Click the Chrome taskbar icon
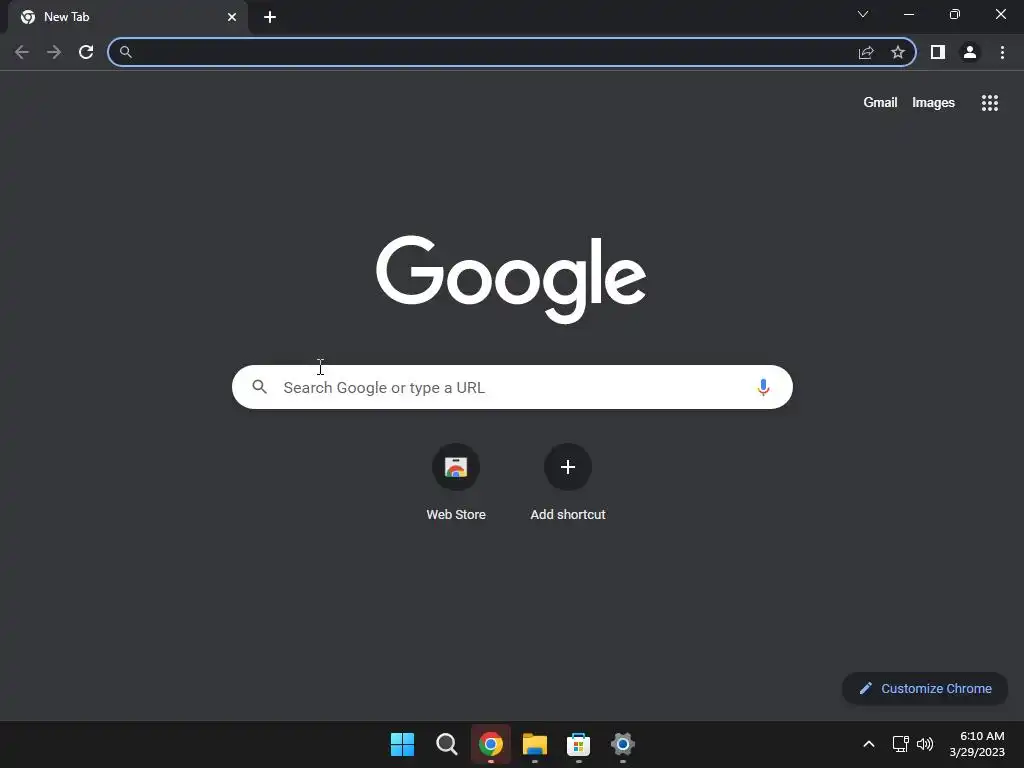 click(490, 744)
